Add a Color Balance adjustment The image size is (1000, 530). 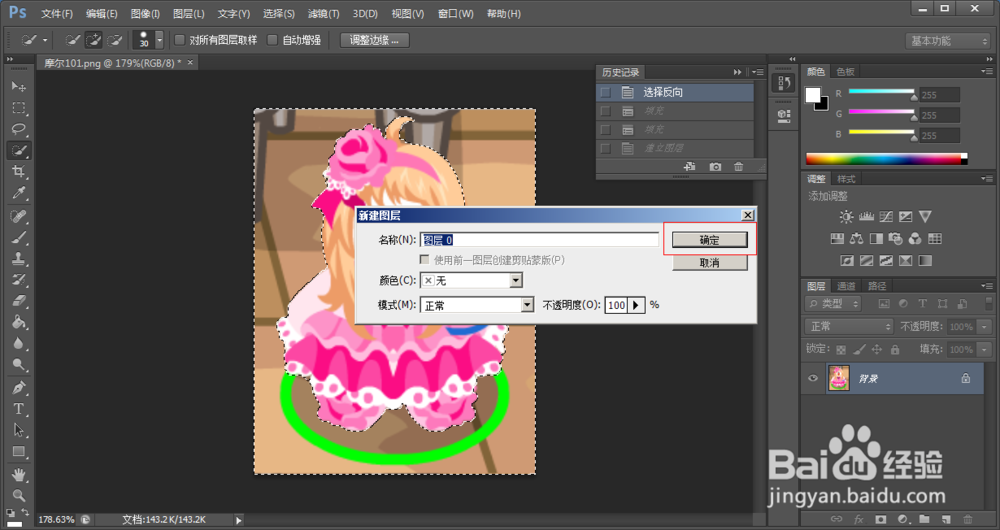coord(857,239)
